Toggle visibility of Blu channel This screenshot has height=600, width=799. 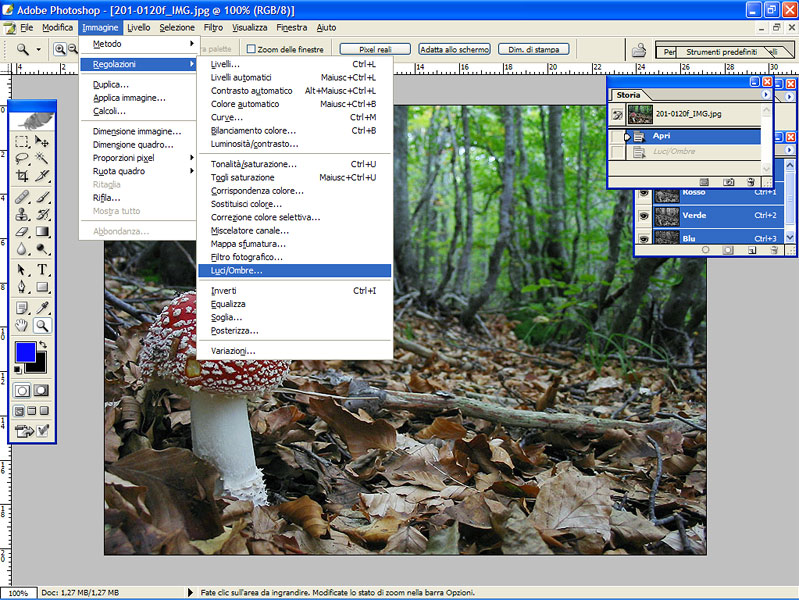644,237
